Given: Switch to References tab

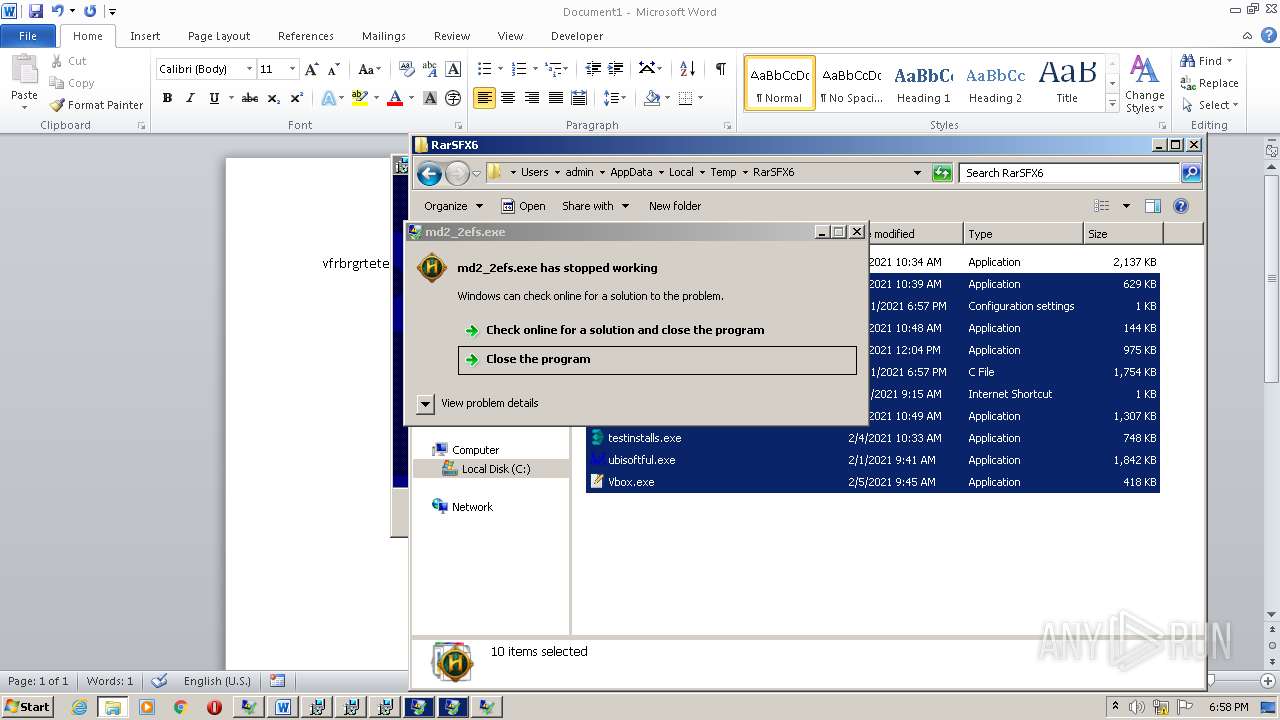Looking at the screenshot, I should point(306,36).
